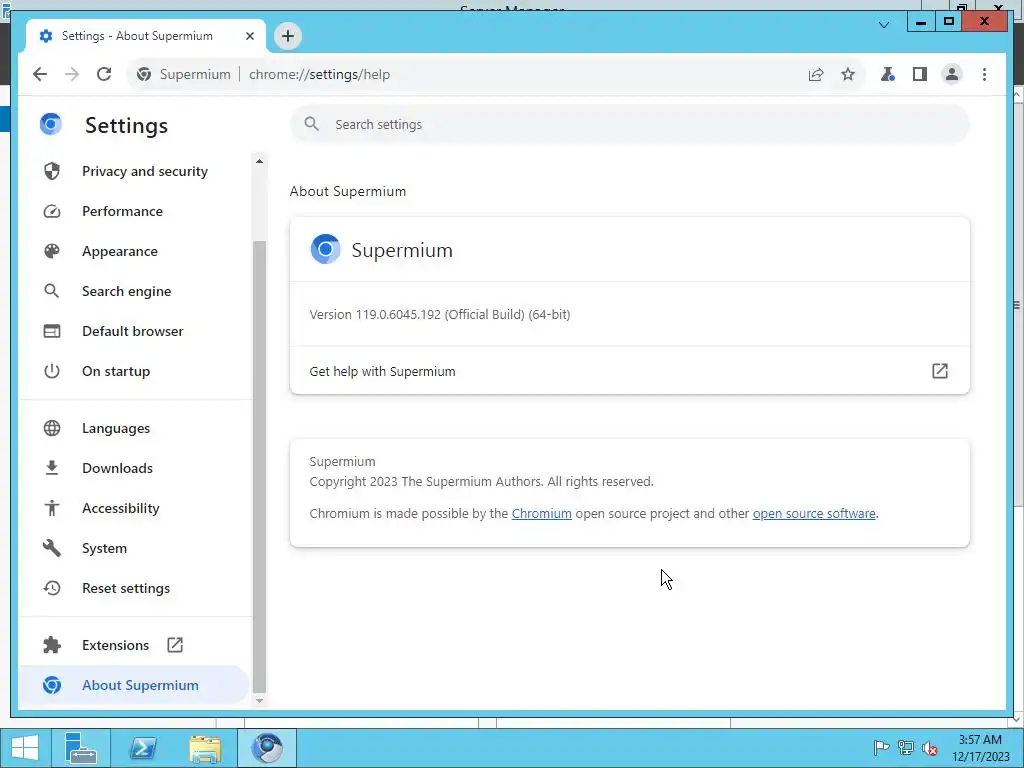
Task: Share this page via the share icon
Action: tap(816, 74)
